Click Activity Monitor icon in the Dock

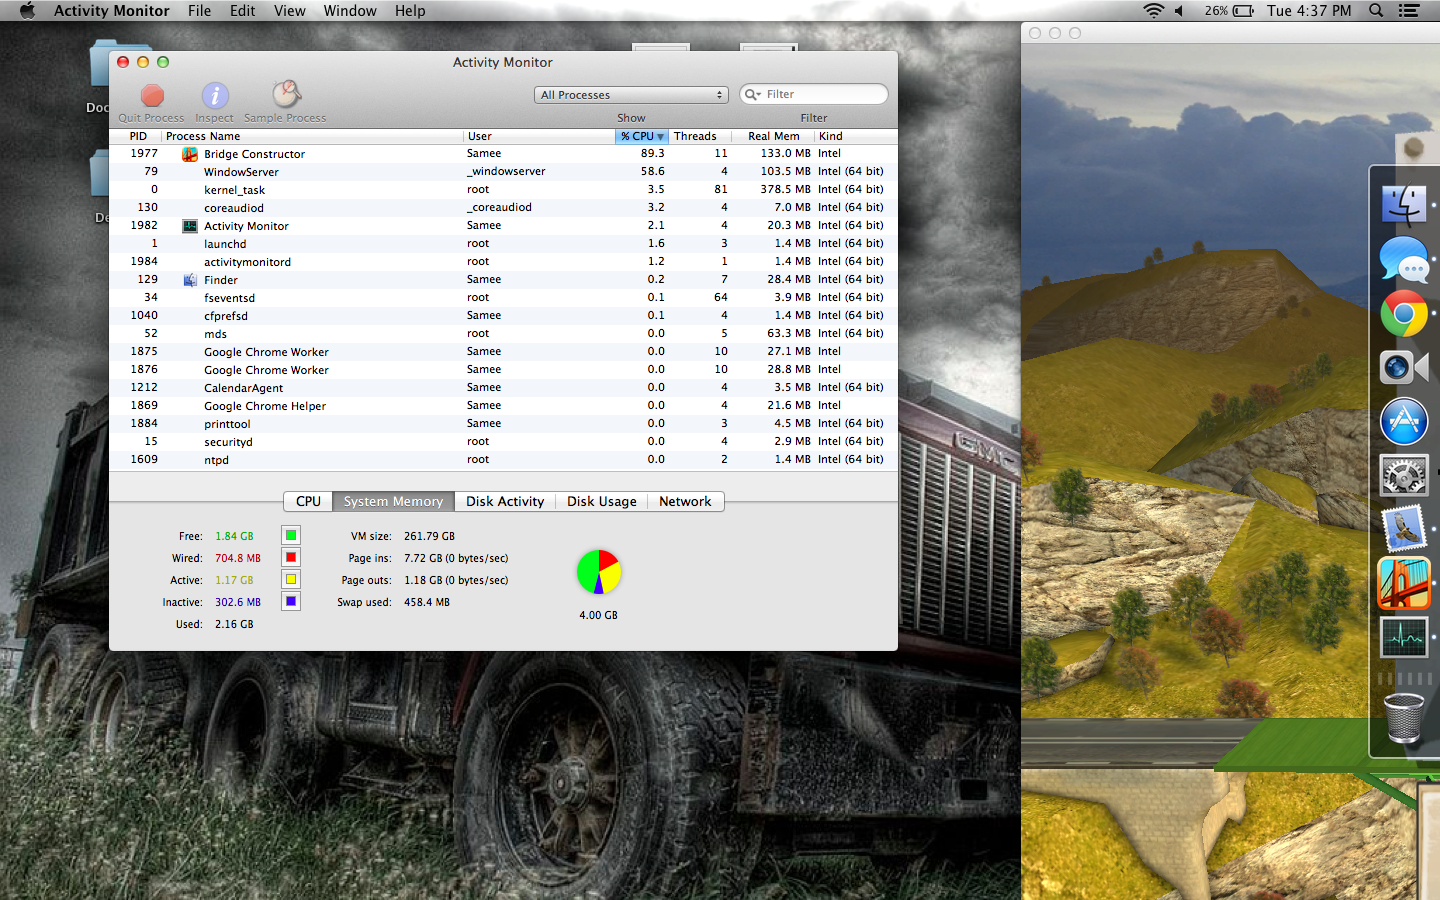point(1404,637)
